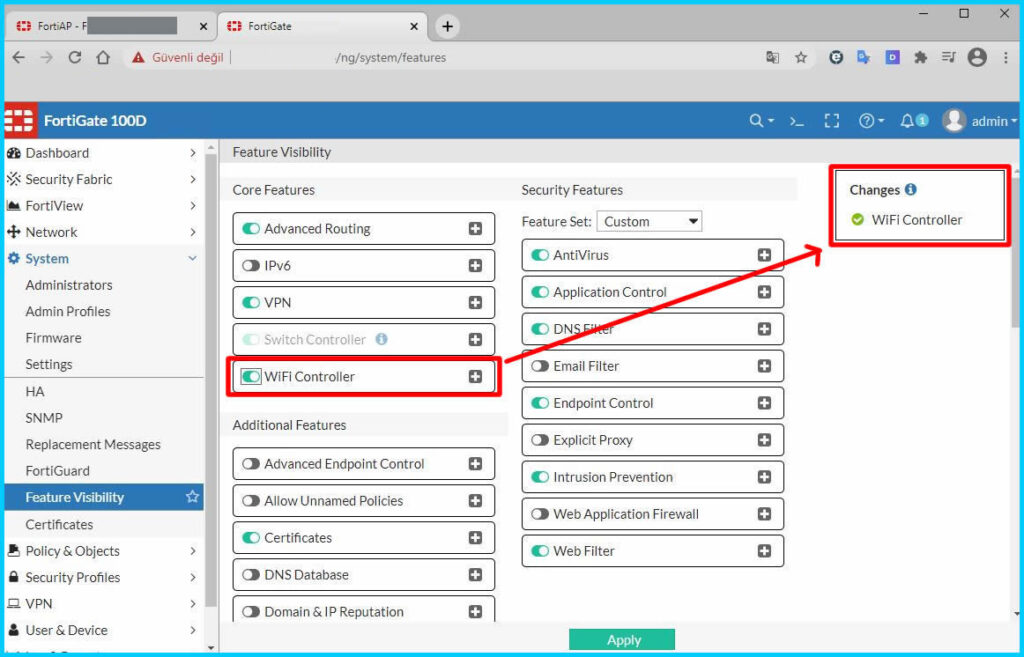1024x657 pixels.
Task: Disable the AntiVirus toggle
Action: (x=540, y=255)
